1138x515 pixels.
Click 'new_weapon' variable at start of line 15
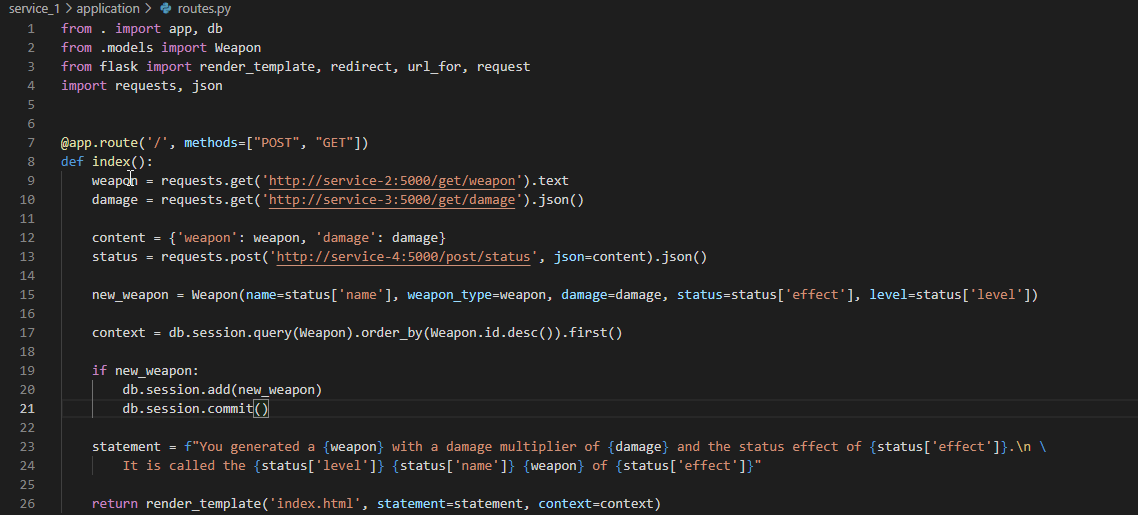(130, 294)
